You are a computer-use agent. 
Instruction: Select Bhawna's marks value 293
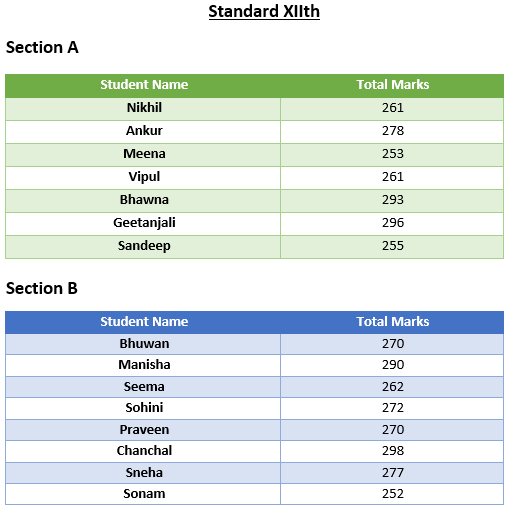click(393, 200)
